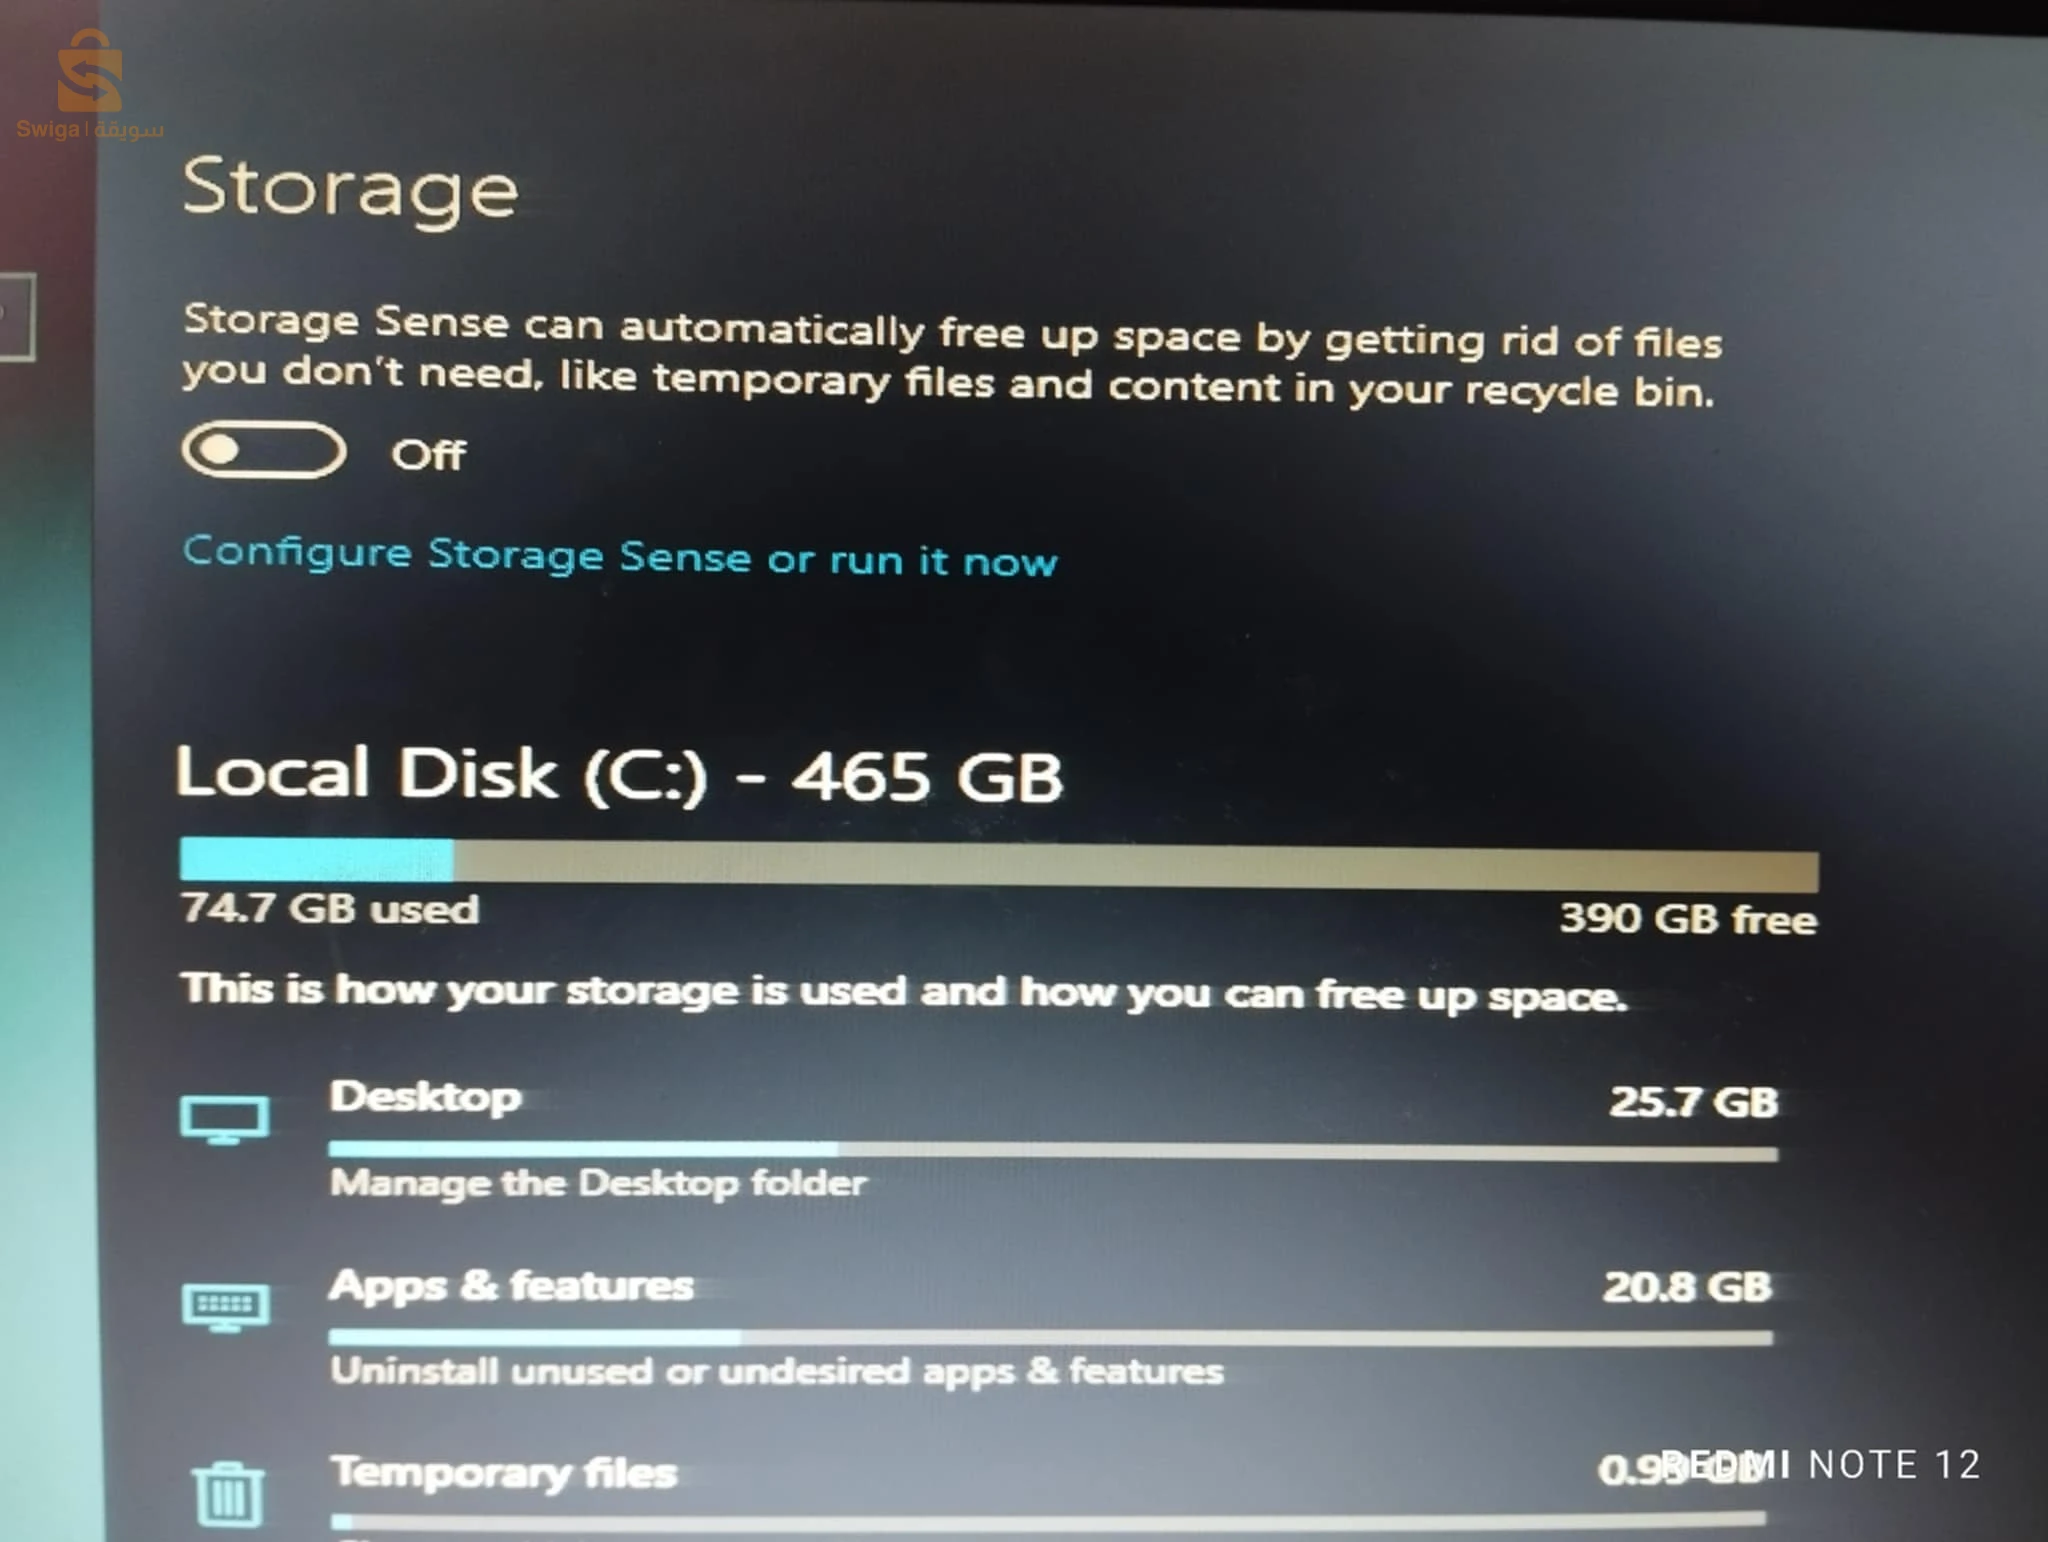Screen dimensions: 2048x1542
Task: Click the Storage page title
Action: pos(350,189)
